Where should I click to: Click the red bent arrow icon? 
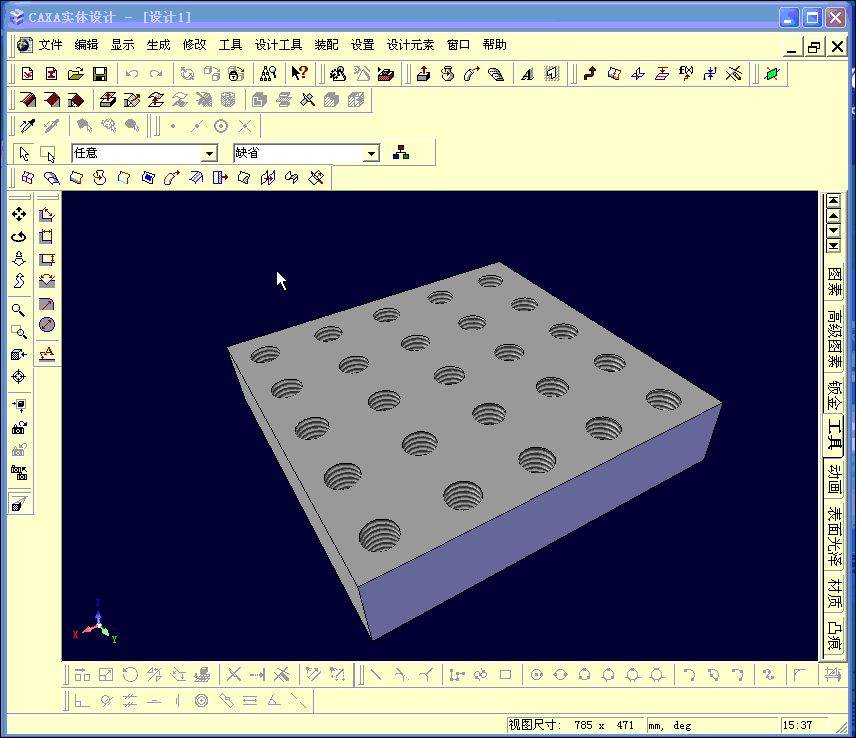point(590,74)
